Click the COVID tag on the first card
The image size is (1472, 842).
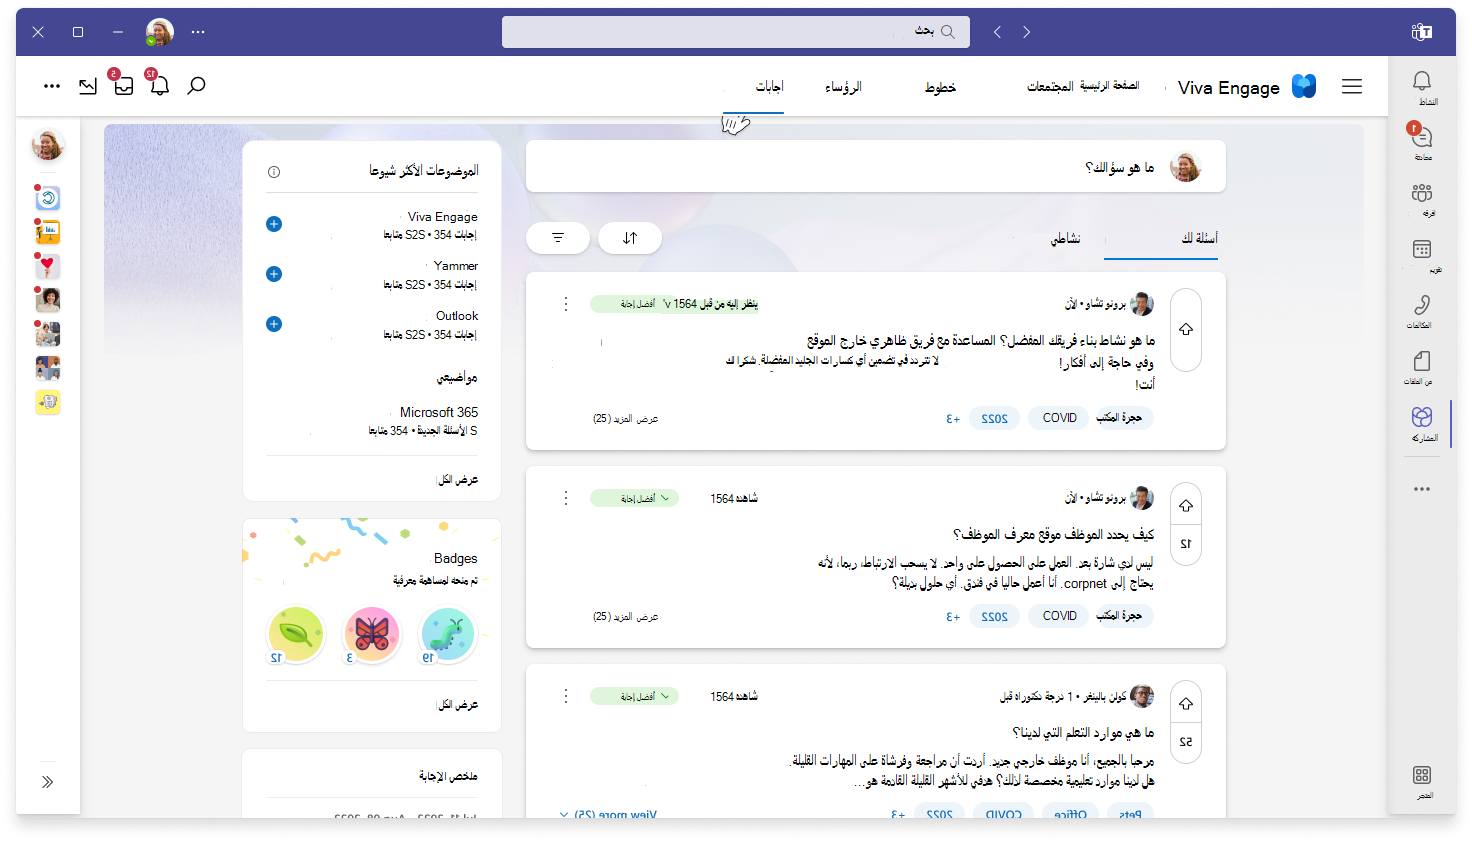click(x=1059, y=418)
